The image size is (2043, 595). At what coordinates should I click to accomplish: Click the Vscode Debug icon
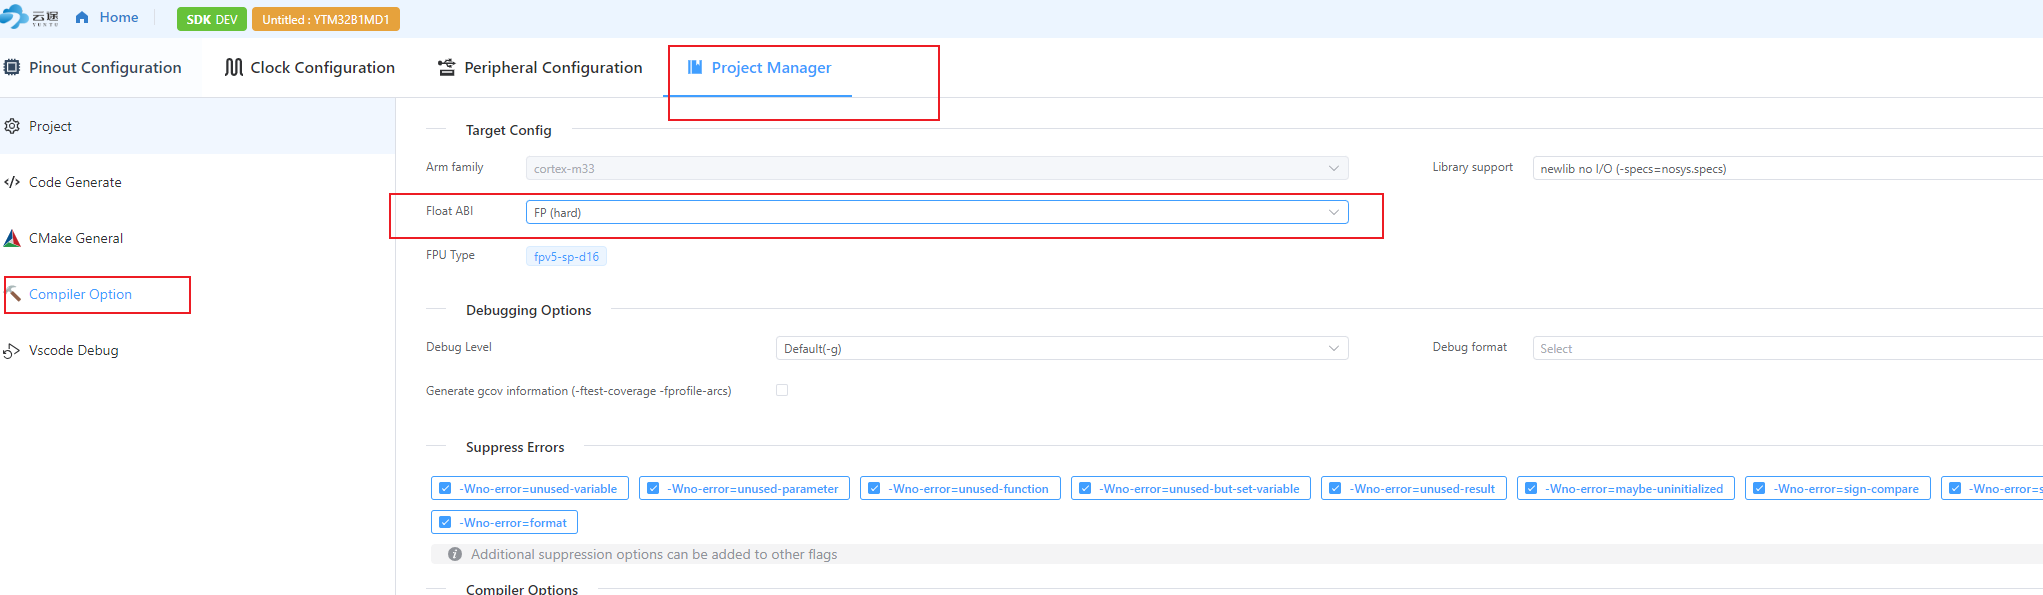point(12,350)
